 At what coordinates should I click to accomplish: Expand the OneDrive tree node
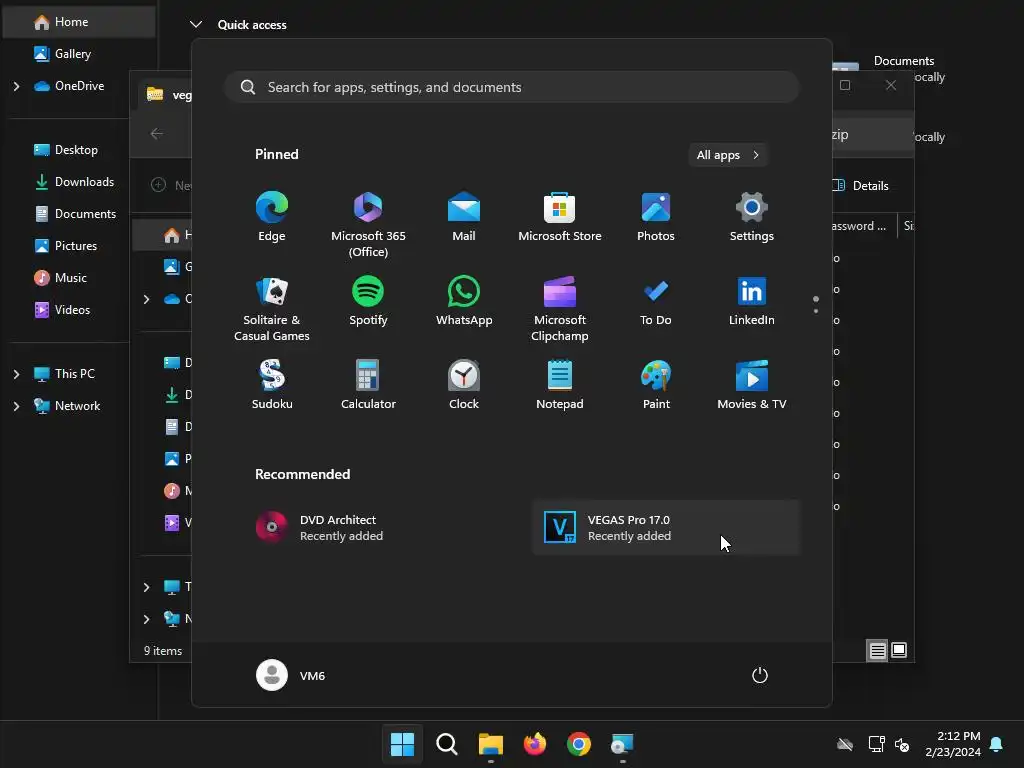click(x=16, y=86)
